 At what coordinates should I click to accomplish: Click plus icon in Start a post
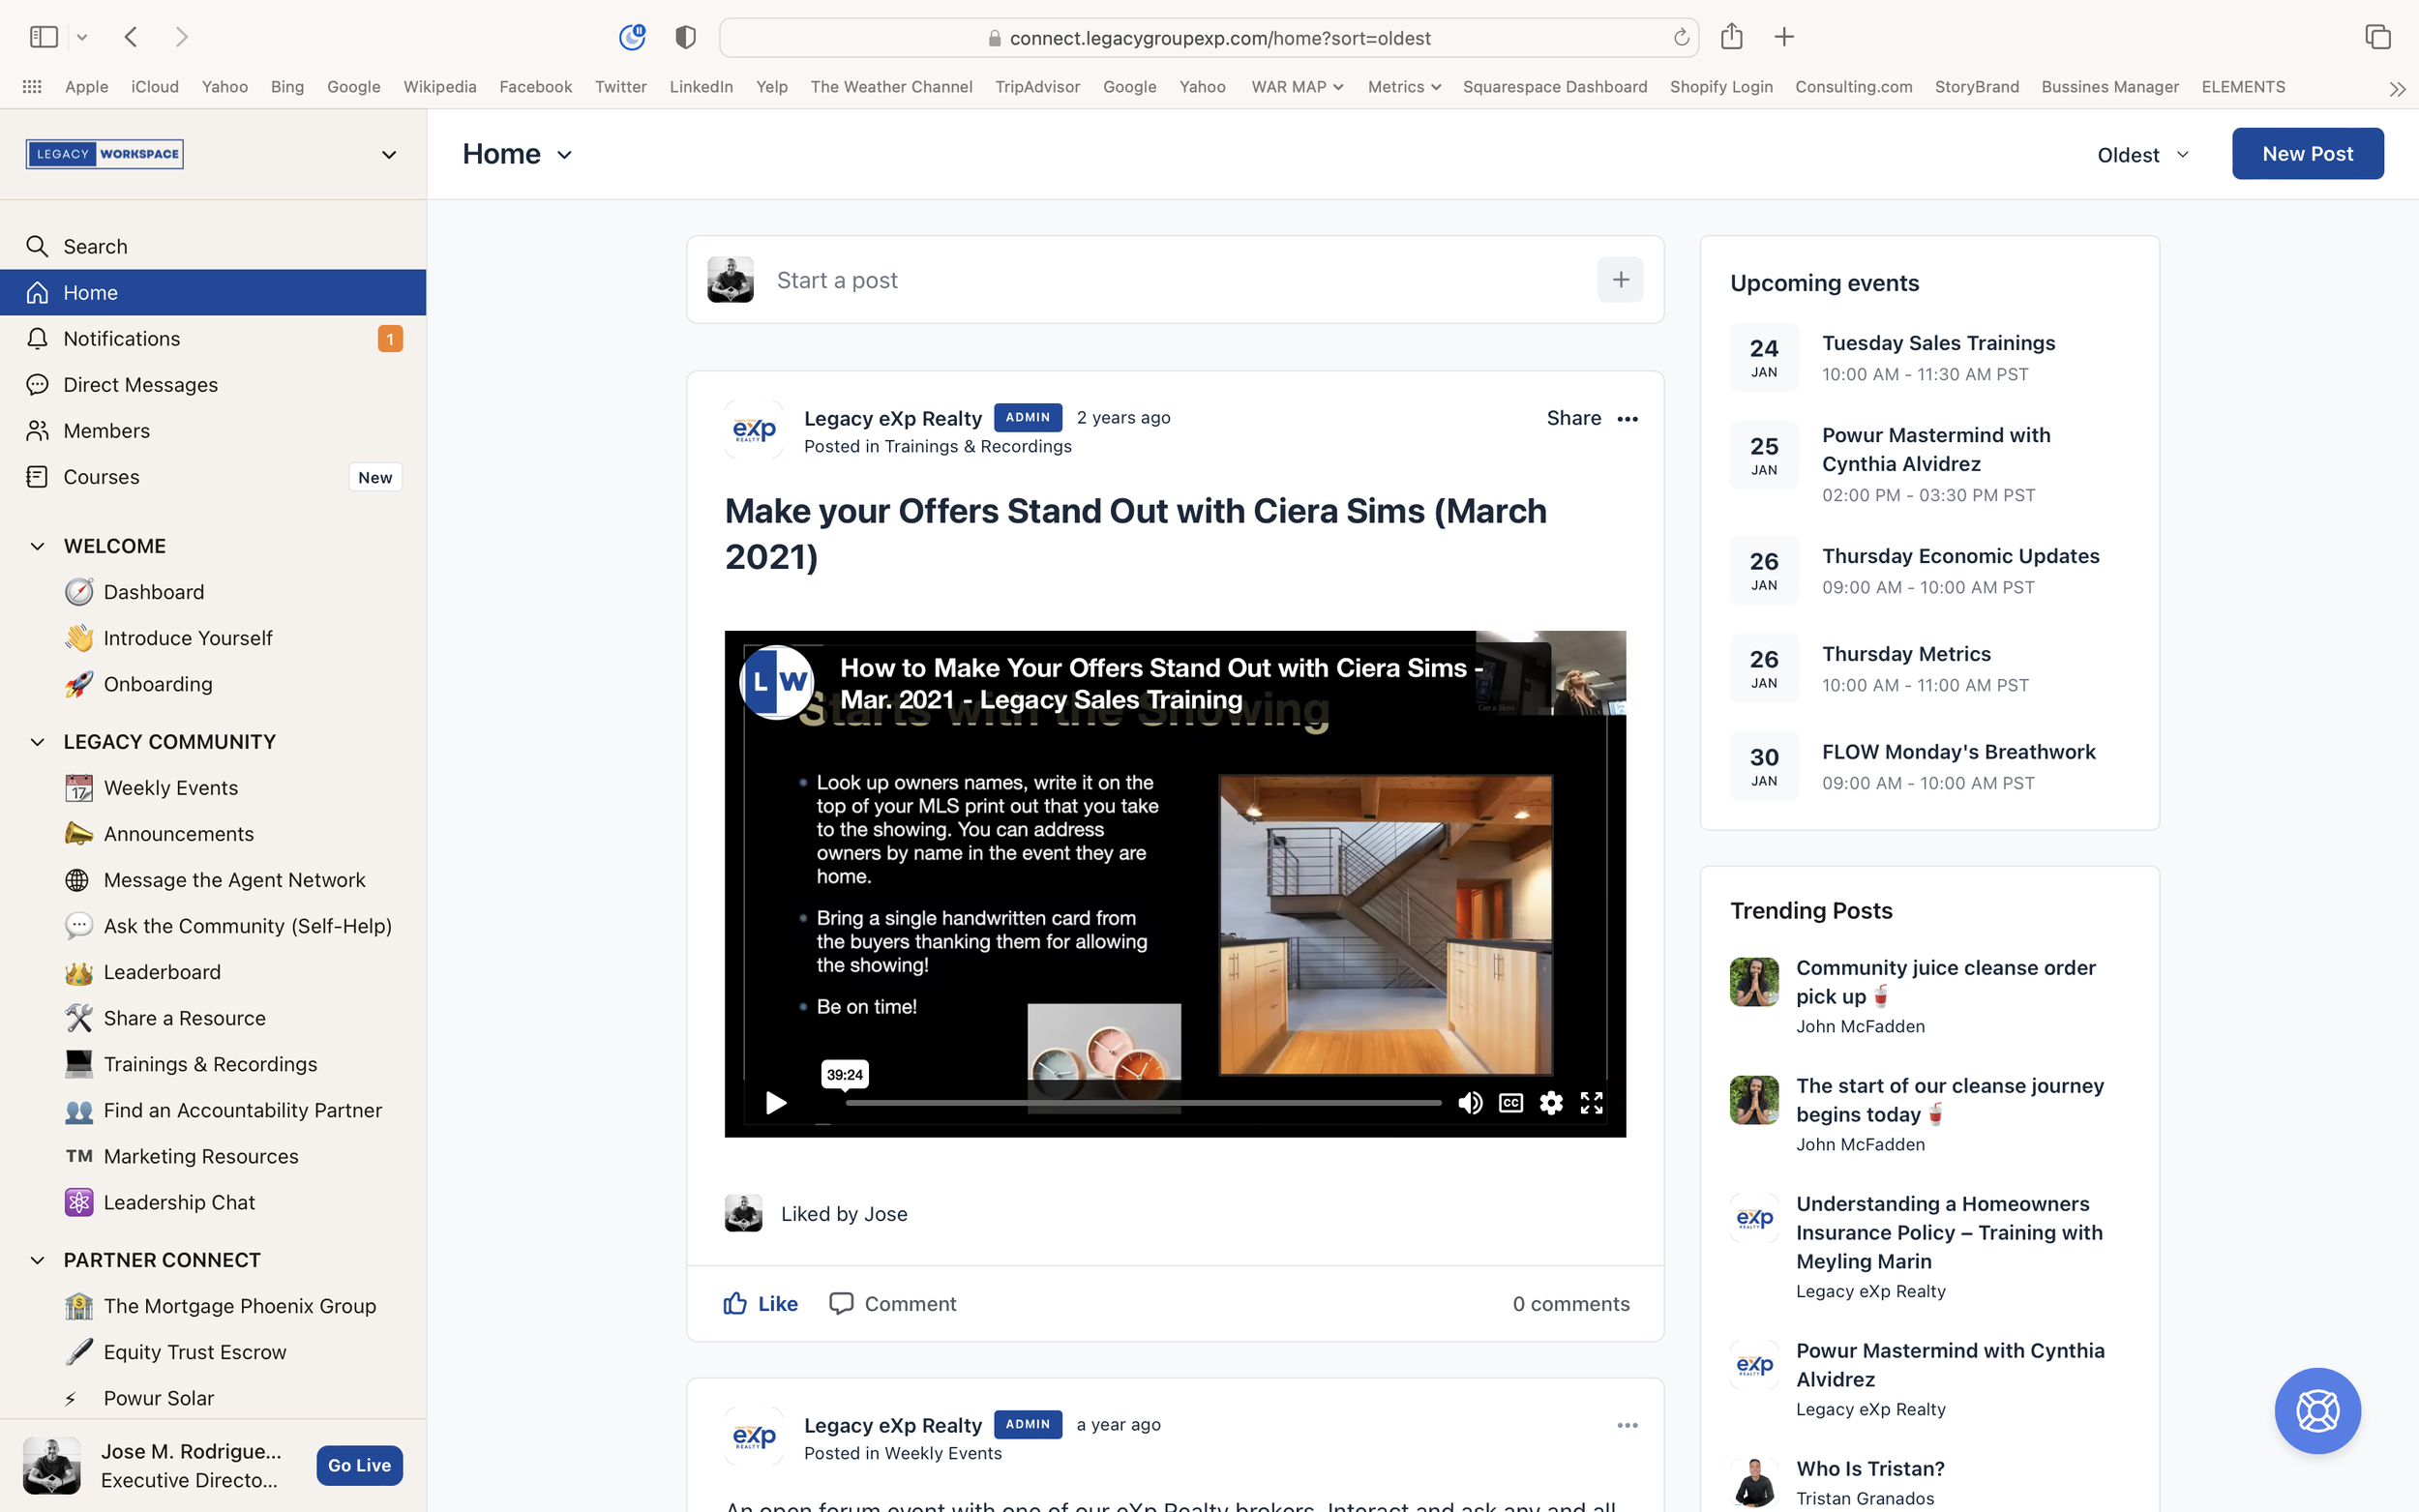click(1620, 279)
